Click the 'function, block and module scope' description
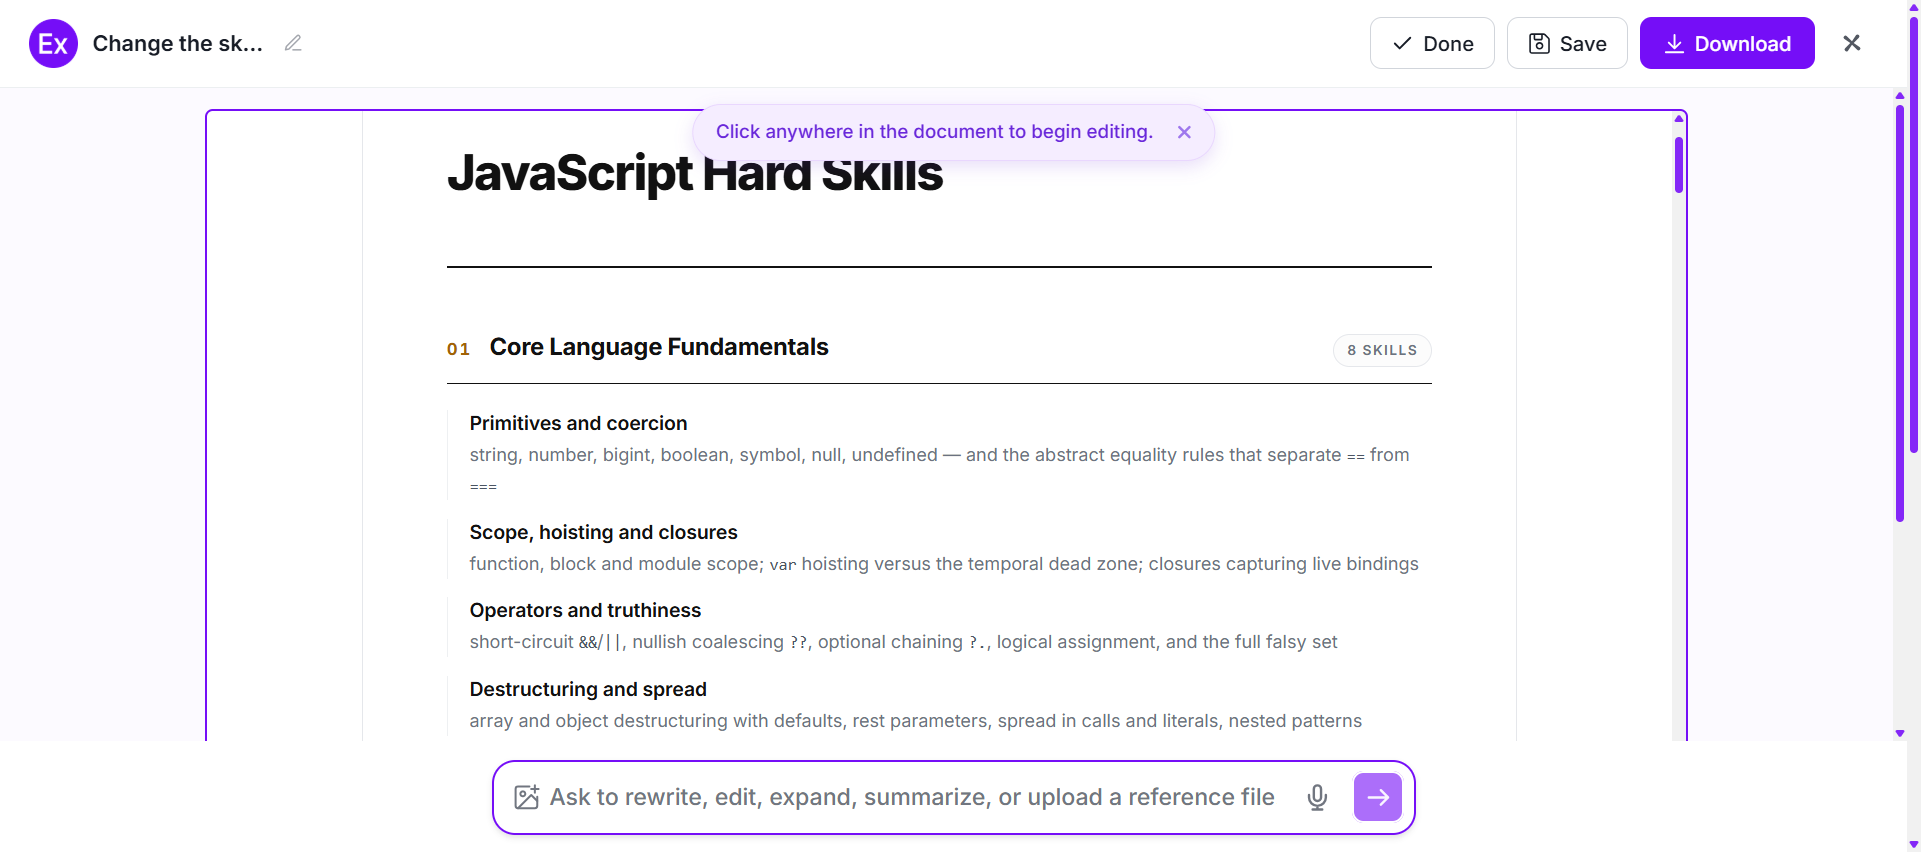The image size is (1921, 852). pyautogui.click(x=944, y=564)
